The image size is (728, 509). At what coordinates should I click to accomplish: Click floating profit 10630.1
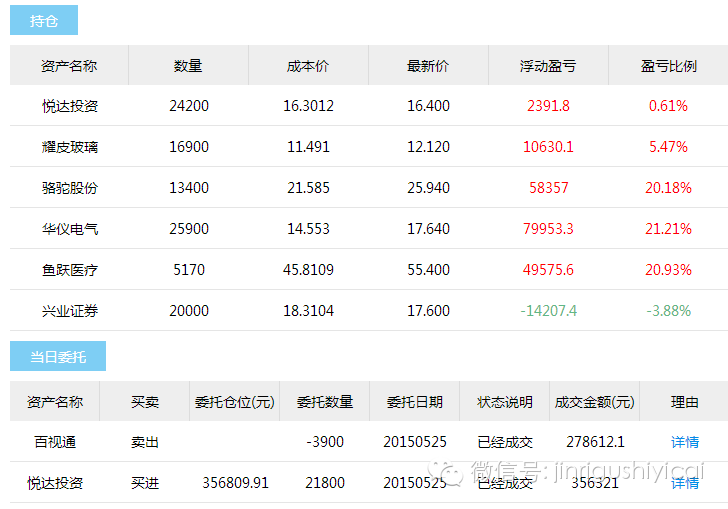[x=548, y=147]
